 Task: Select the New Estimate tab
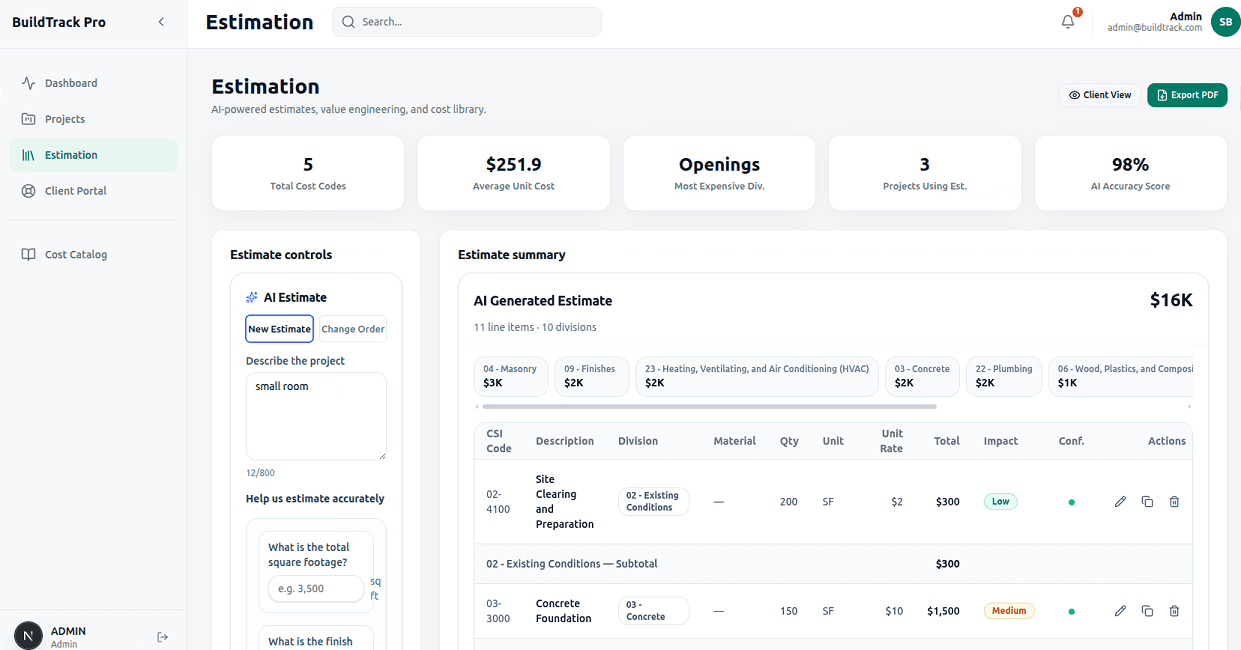280,329
